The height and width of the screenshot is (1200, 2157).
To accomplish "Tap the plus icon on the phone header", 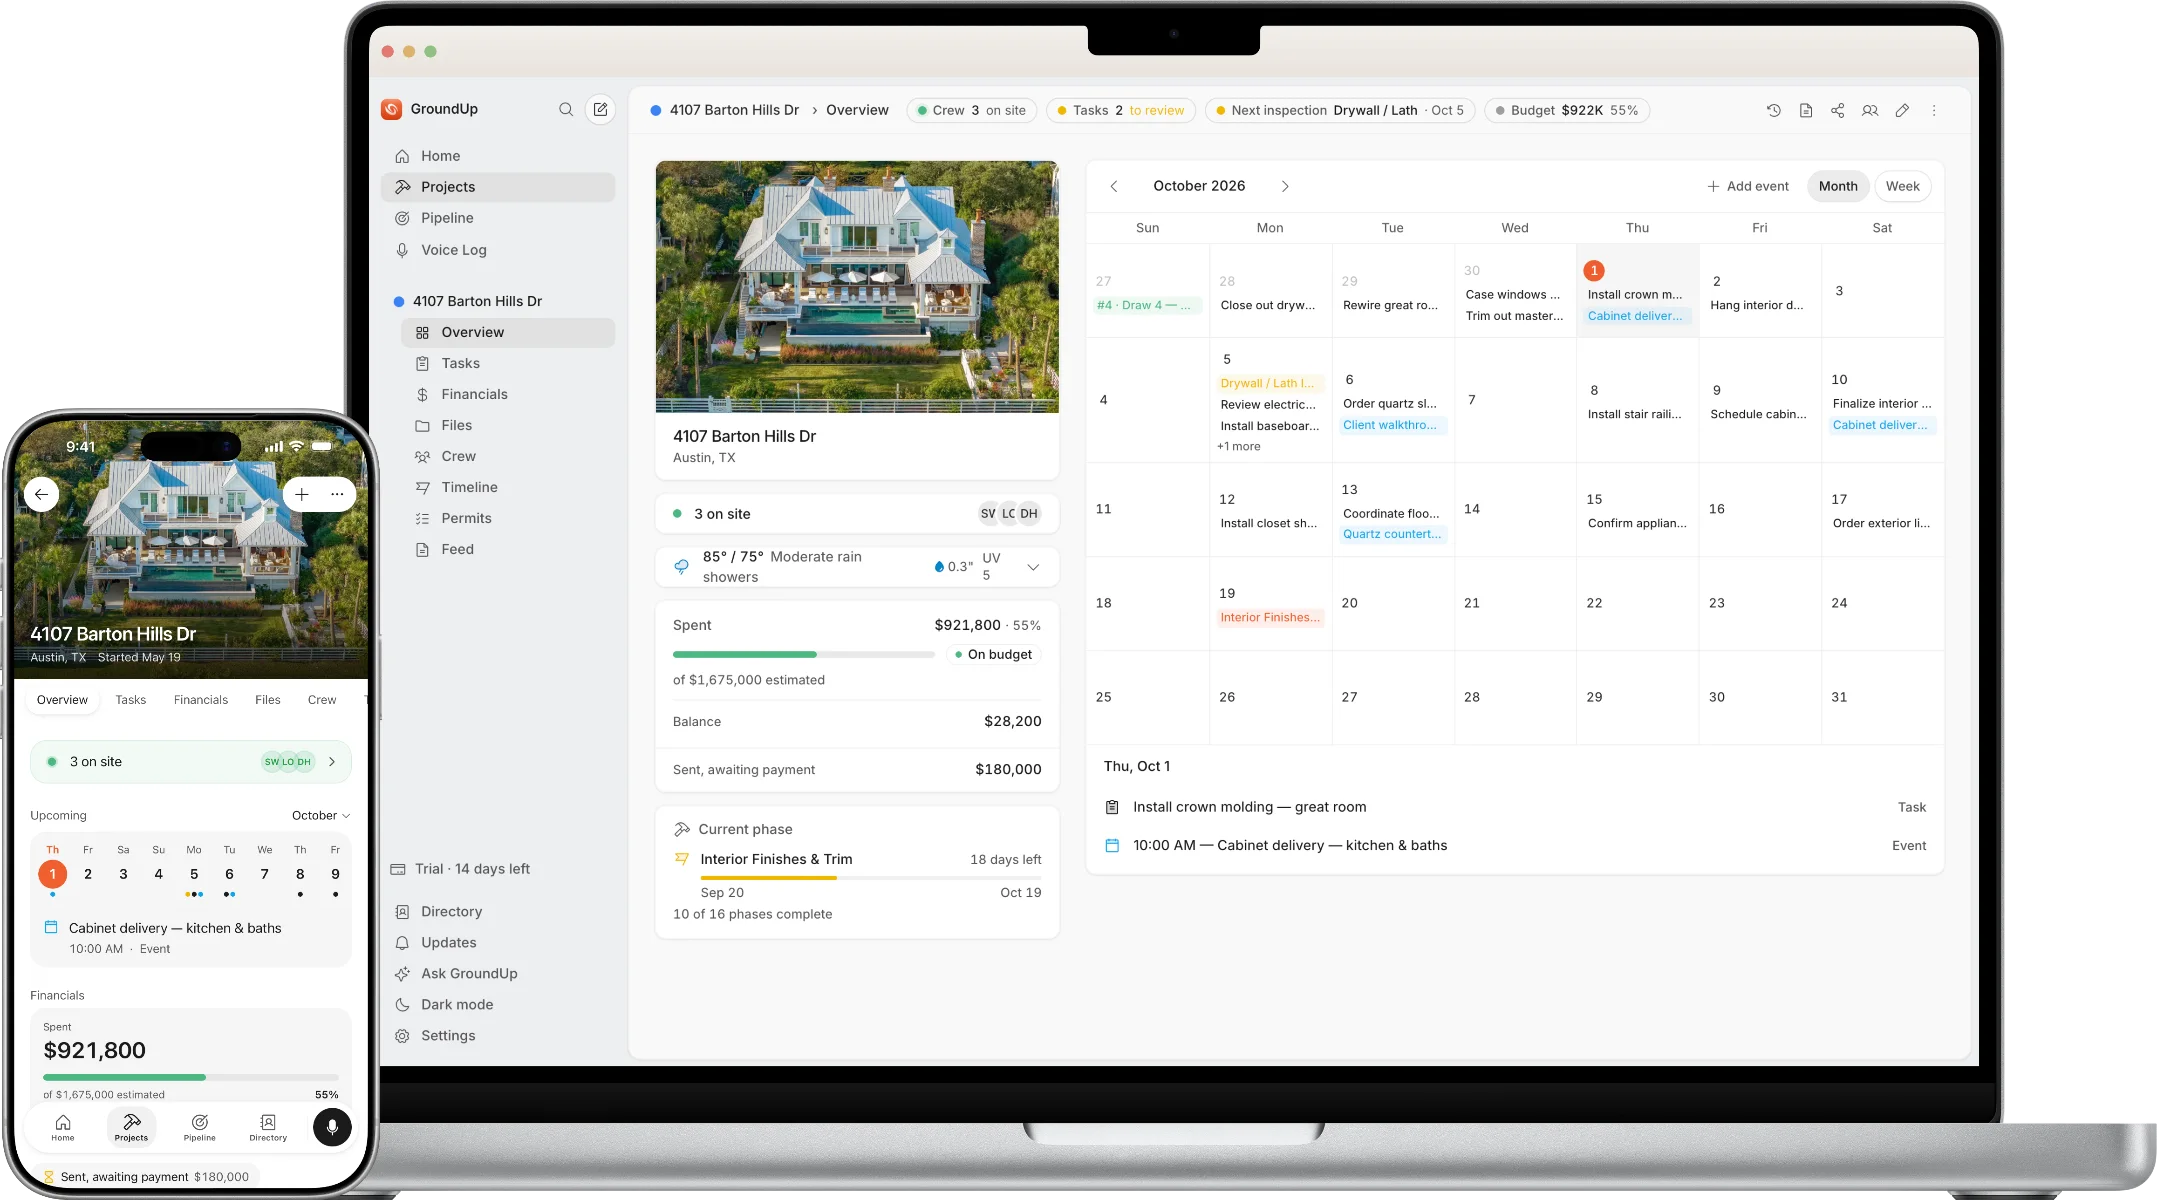I will (302, 494).
